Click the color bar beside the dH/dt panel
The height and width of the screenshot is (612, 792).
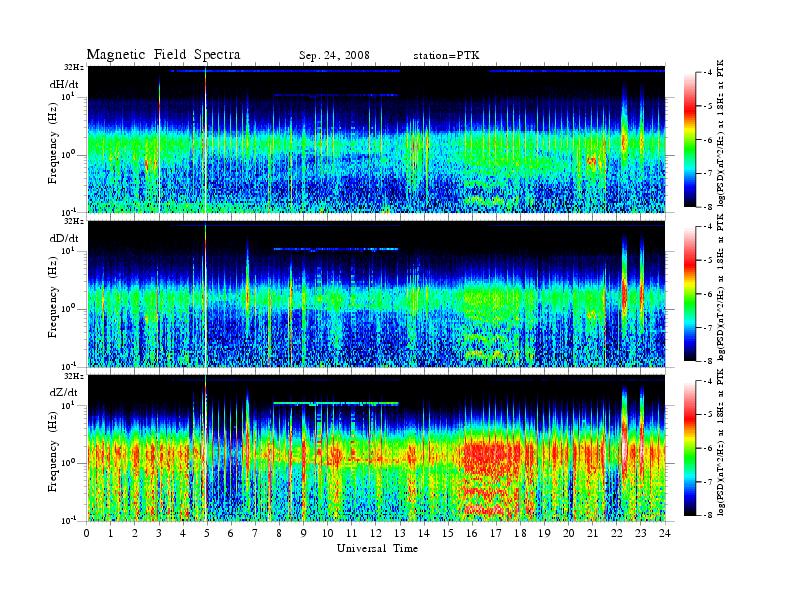[689, 140]
